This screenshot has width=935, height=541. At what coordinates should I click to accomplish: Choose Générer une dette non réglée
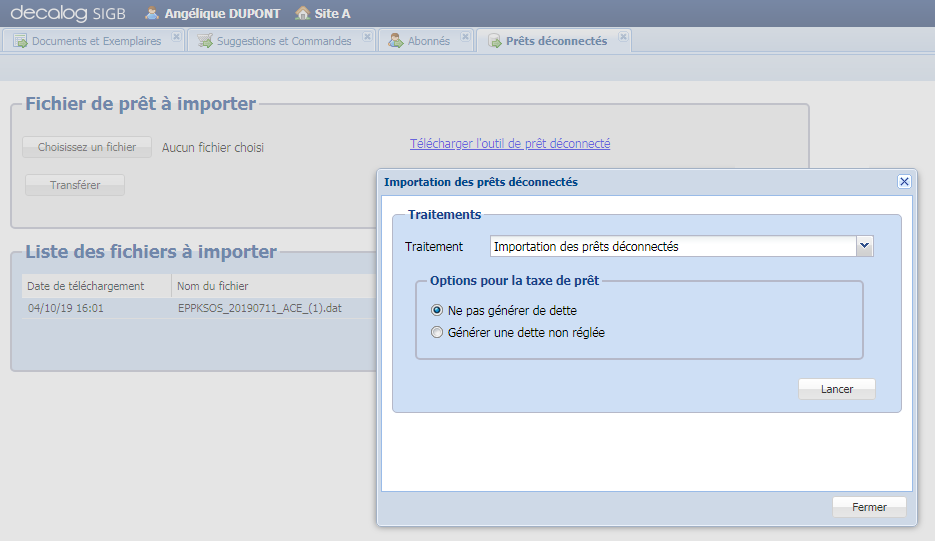click(437, 332)
